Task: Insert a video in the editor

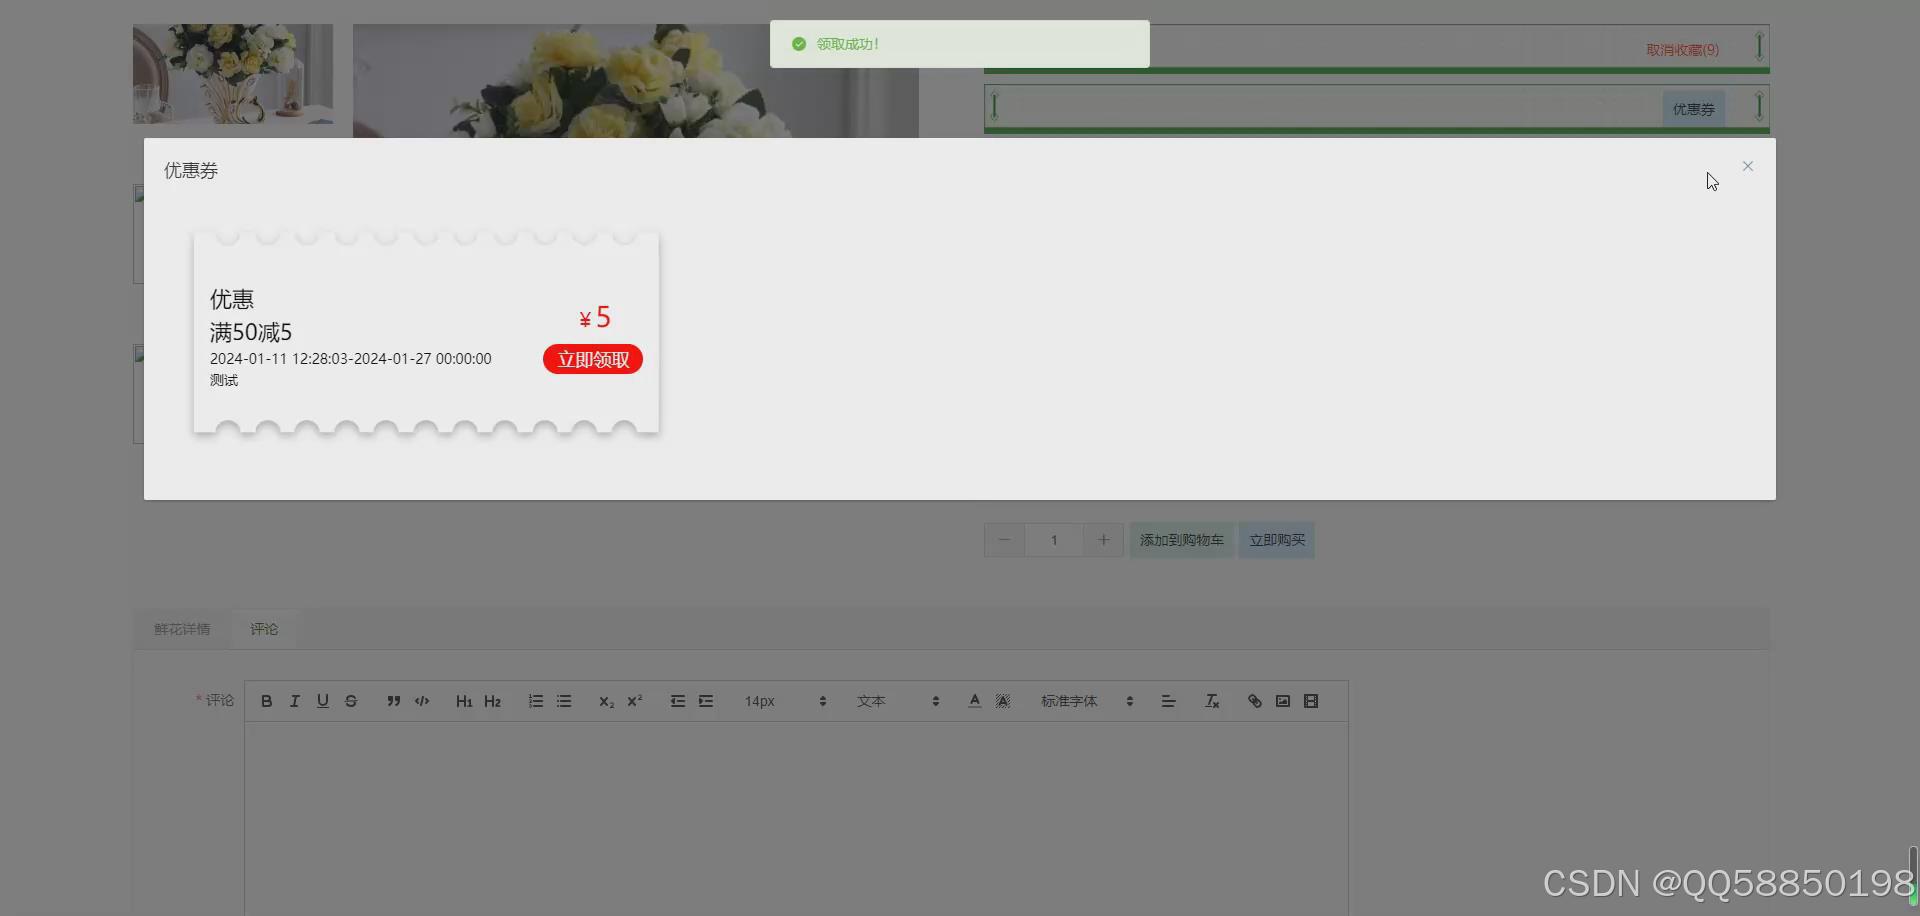Action: [x=1311, y=701]
